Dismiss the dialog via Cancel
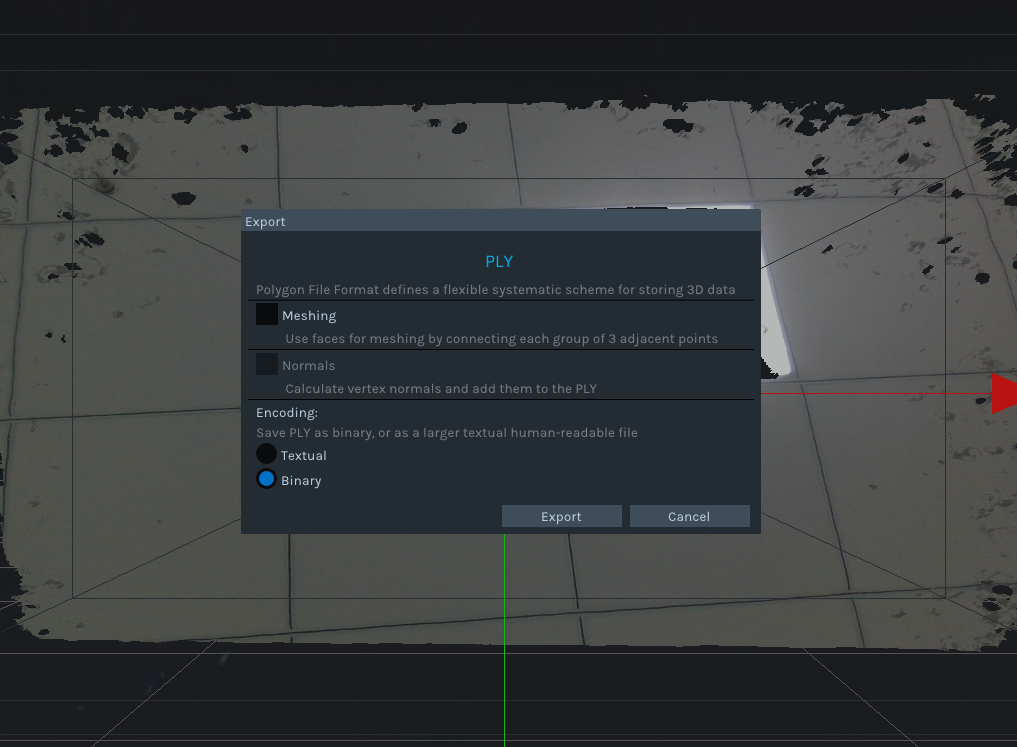 688,516
